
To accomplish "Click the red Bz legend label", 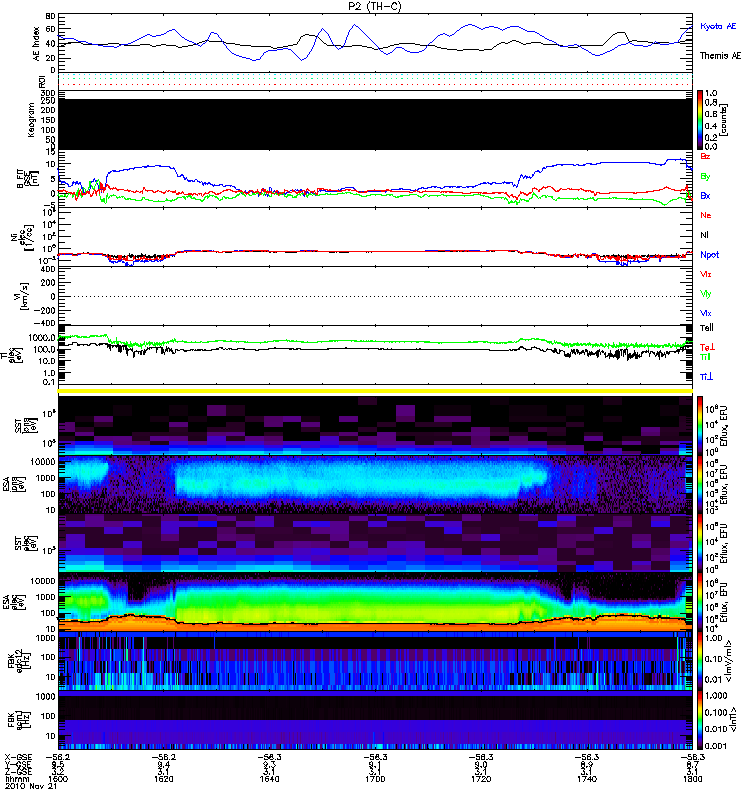I will click(x=705, y=156).
